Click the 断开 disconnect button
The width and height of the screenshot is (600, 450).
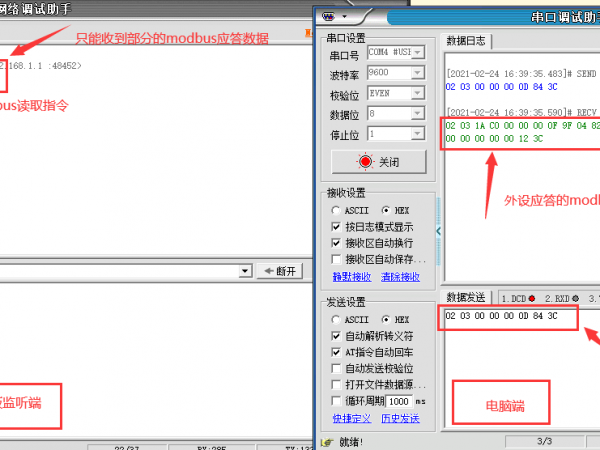[280, 271]
